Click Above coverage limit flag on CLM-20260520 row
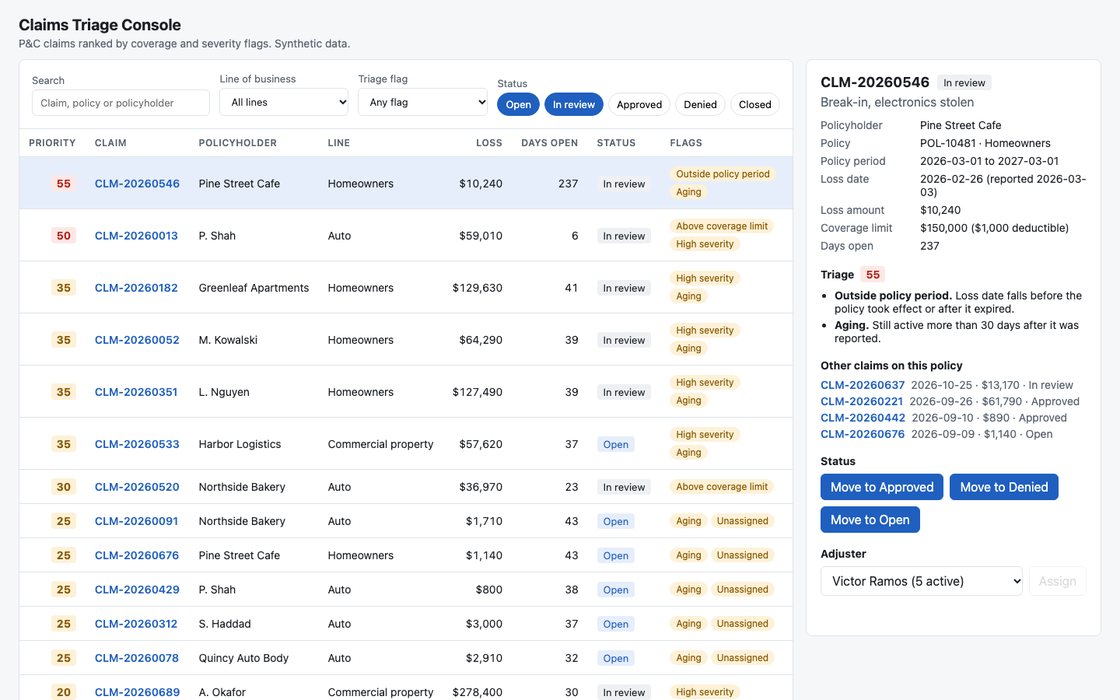 click(721, 487)
